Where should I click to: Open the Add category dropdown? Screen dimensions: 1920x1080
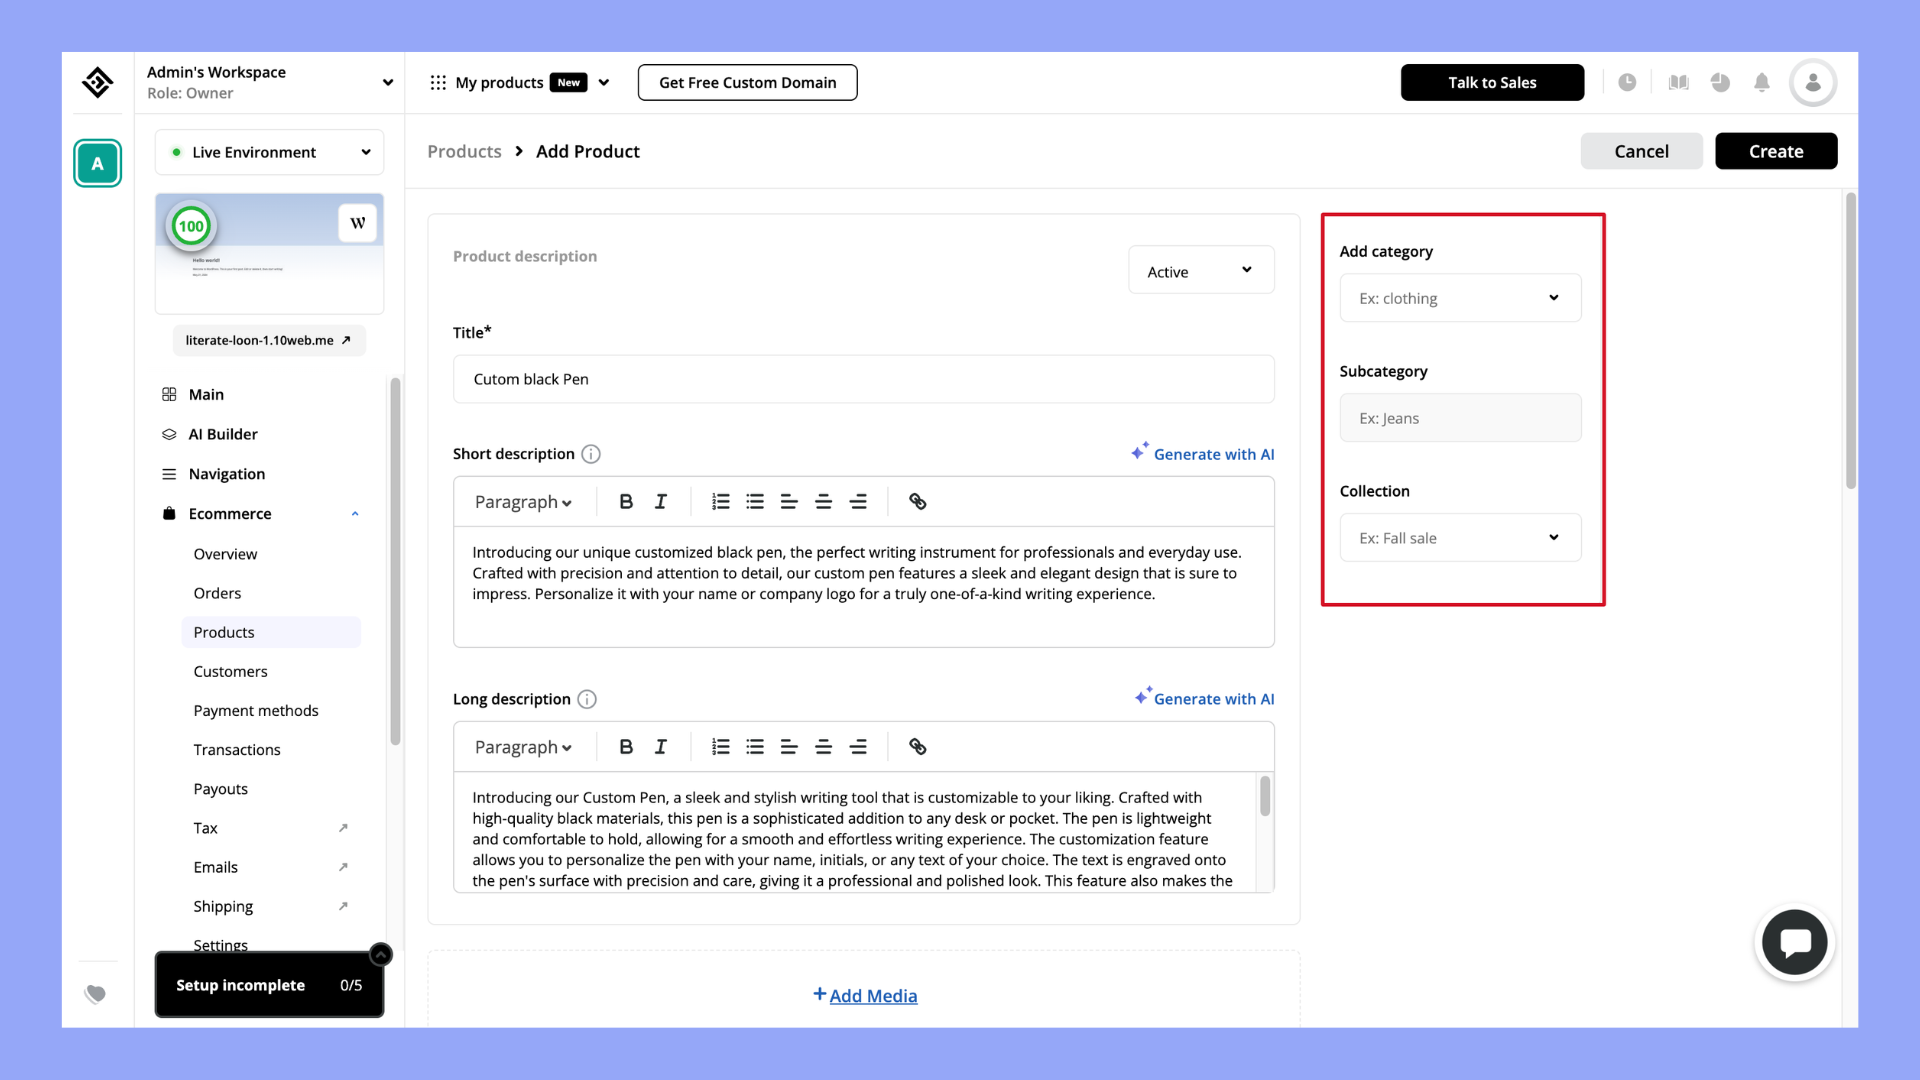tap(1460, 298)
